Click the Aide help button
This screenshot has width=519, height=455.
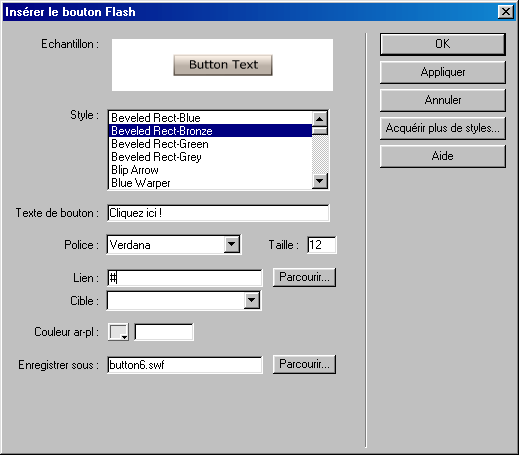[x=443, y=156]
